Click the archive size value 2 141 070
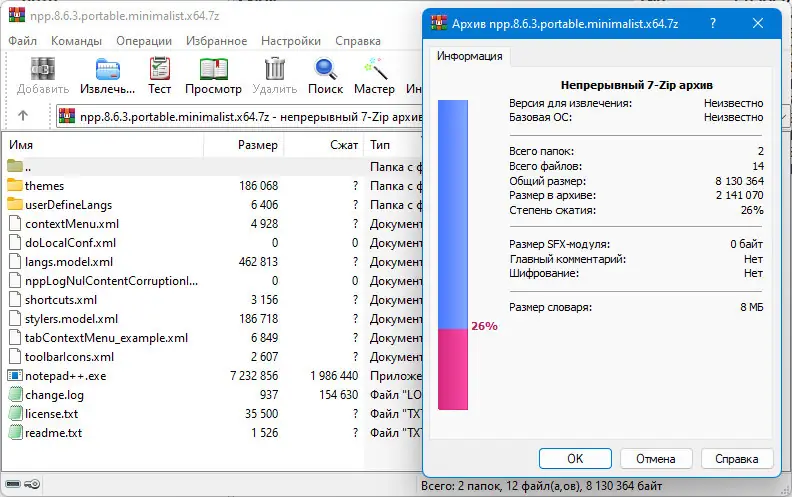 coord(739,195)
